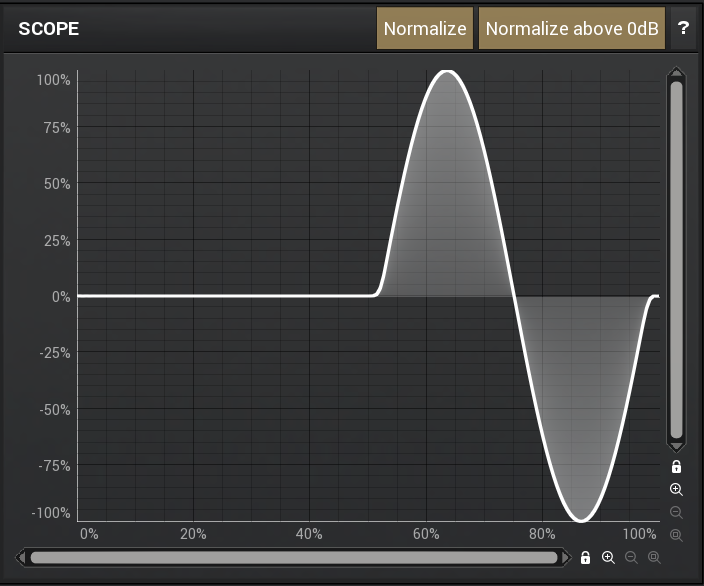The image size is (704, 586).
Task: Click the horizontal zoom reset icon
Action: [654, 558]
